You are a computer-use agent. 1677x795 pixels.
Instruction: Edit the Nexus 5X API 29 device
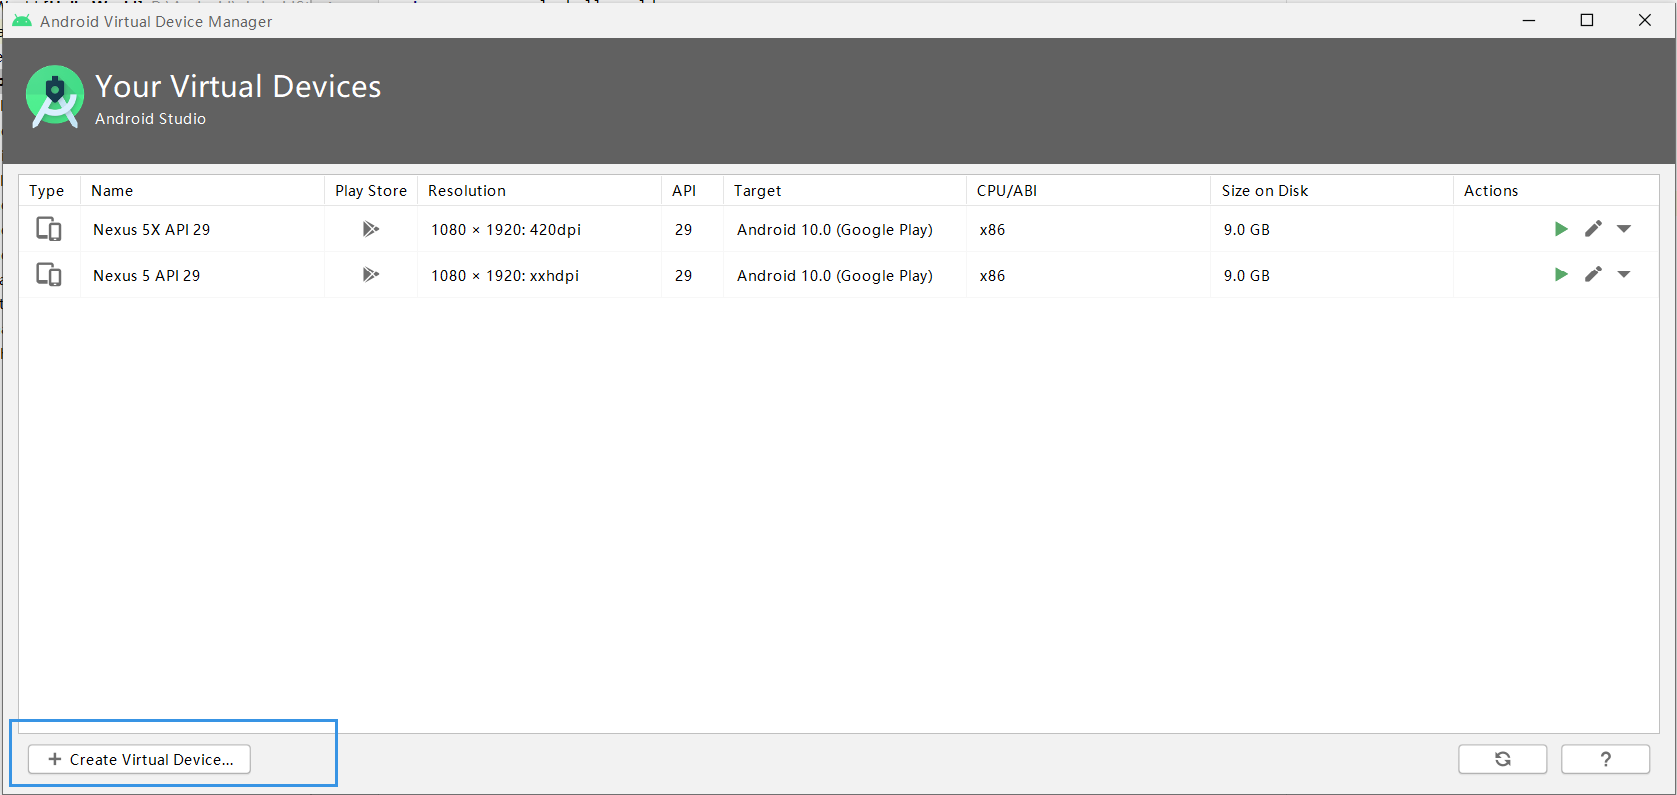tap(1593, 229)
